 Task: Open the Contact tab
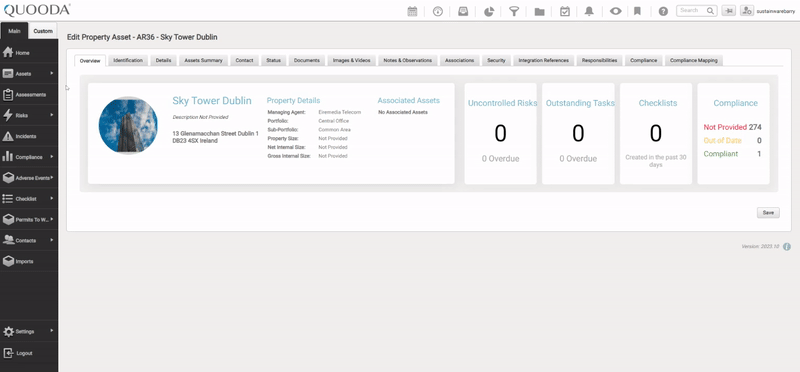click(244, 60)
